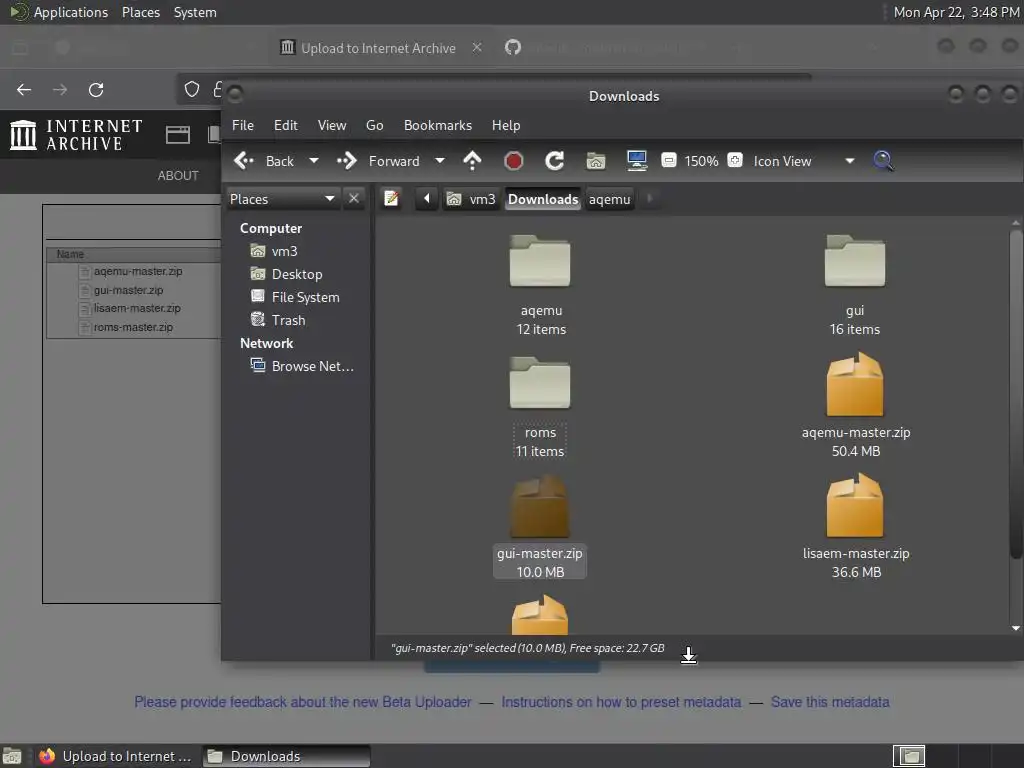Select the roms folder icon
The height and width of the screenshot is (768, 1024).
click(x=540, y=383)
